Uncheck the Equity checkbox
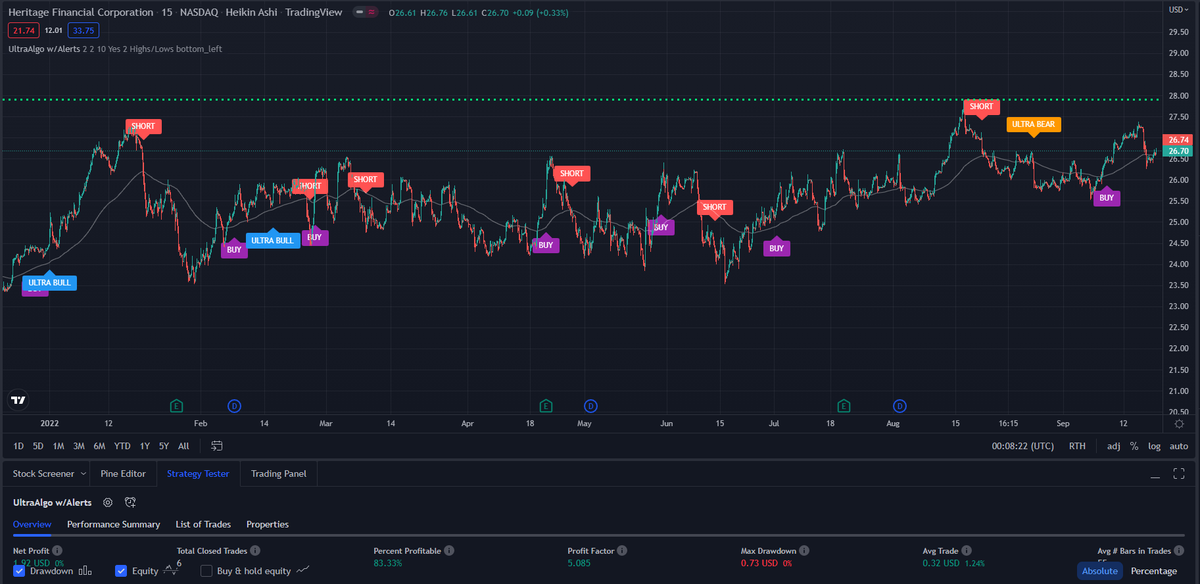 tap(121, 571)
